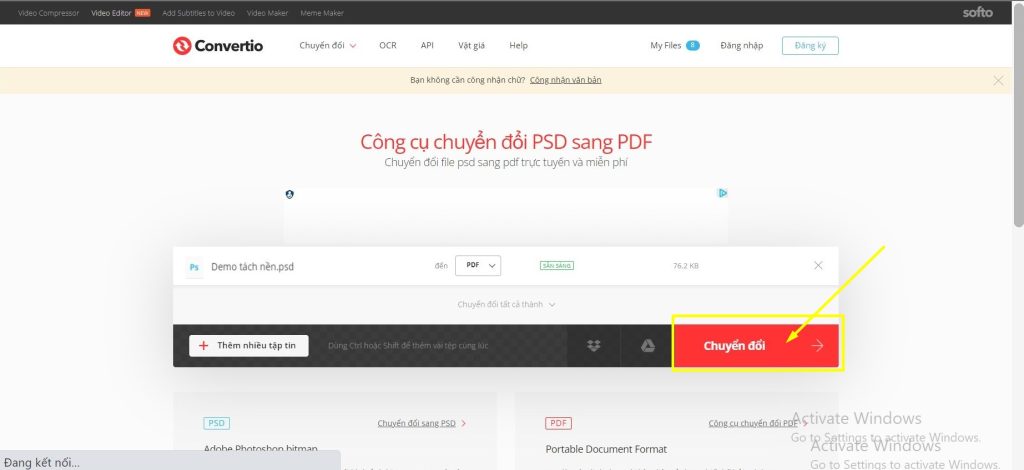Click the red Chuyển đổi convert button
The image size is (1024, 470).
coord(756,346)
